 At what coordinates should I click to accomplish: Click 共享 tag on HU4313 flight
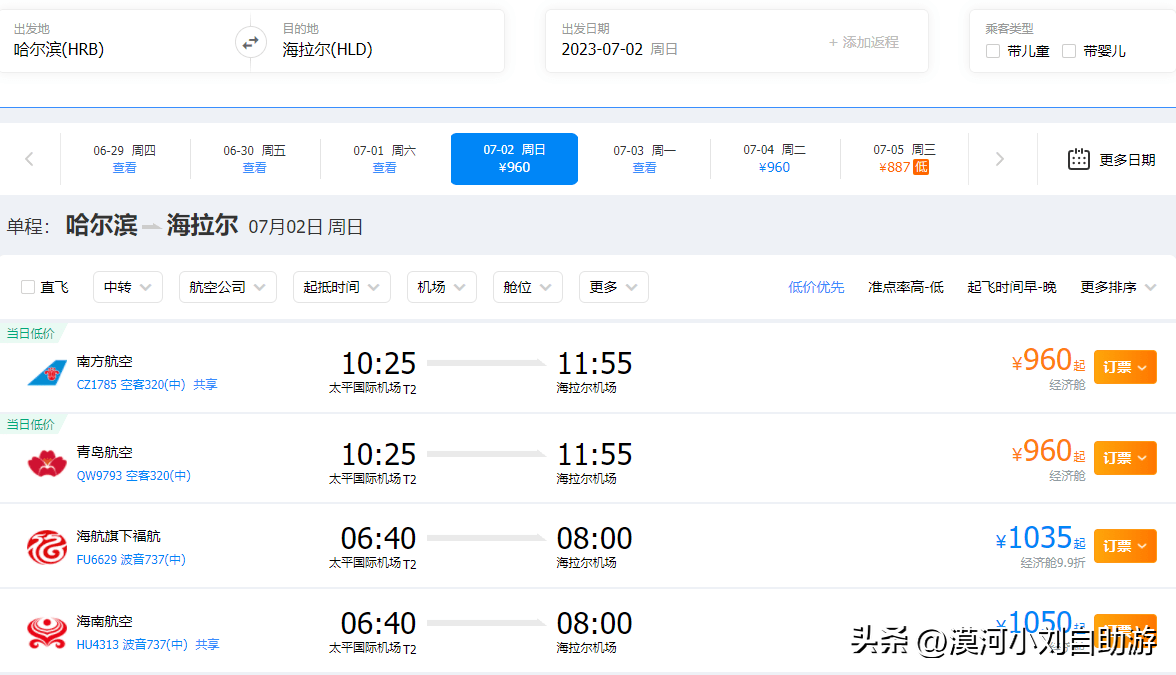click(207, 644)
